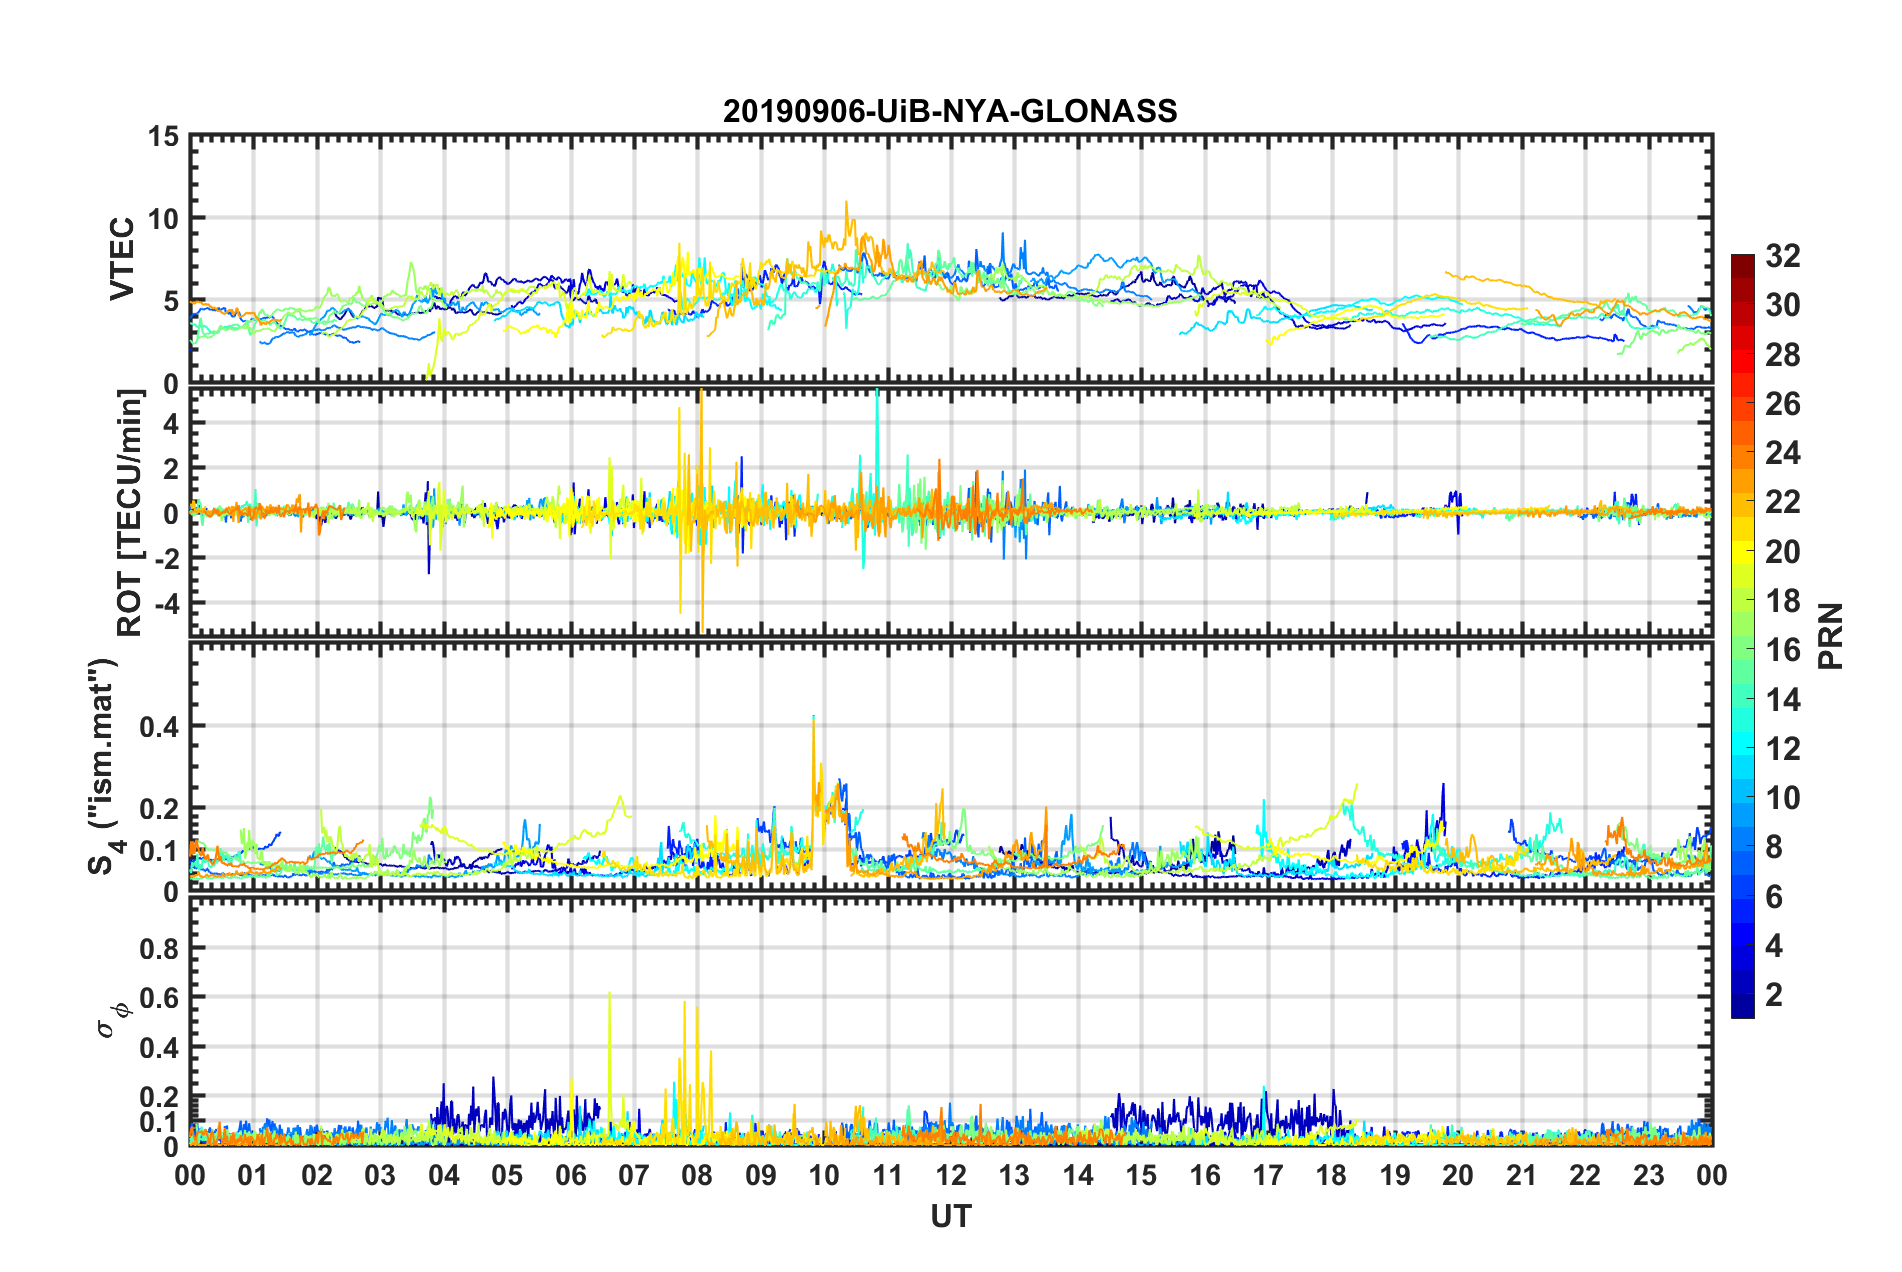Click the 6 tick label on PRN colorbar
The width and height of the screenshot is (1902, 1272).
pos(1773,896)
